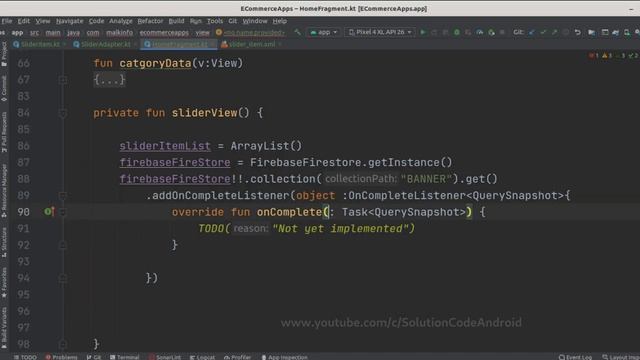Click the stop button in toolbar
This screenshot has height=360, width=640.
pyautogui.click(x=502, y=32)
